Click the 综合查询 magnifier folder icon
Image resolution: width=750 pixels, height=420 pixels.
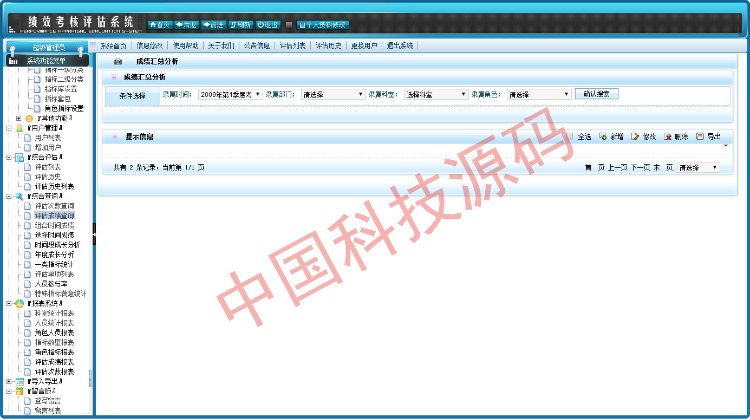(20, 197)
